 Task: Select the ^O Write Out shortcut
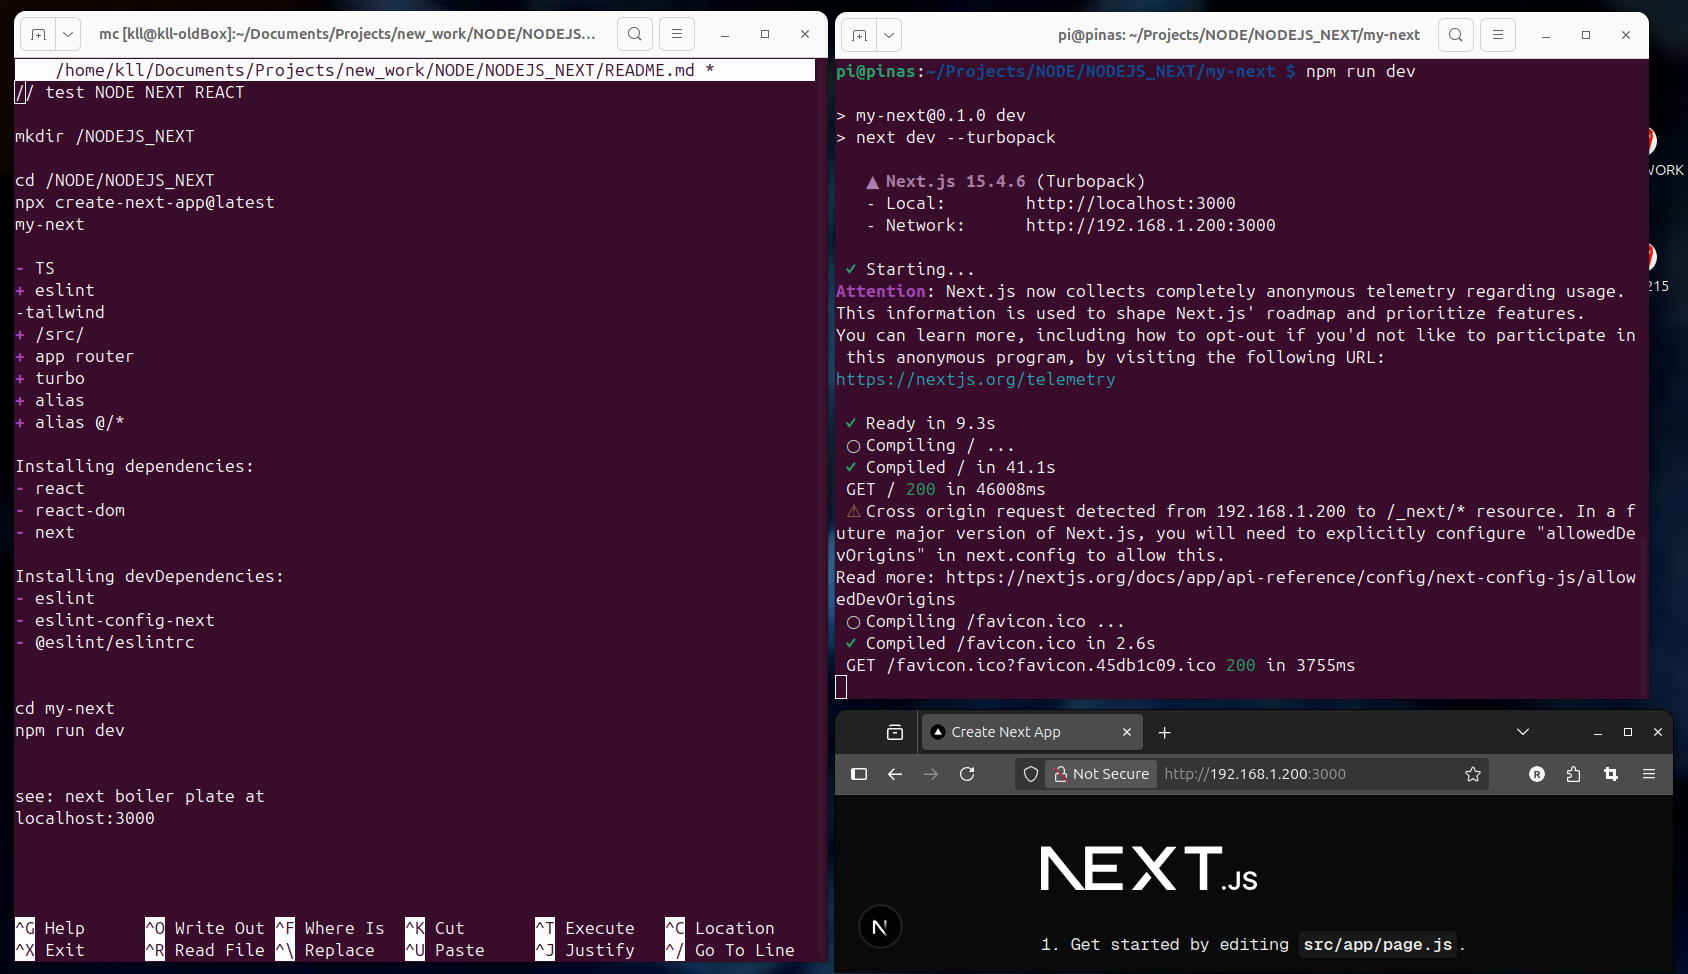tap(205, 928)
